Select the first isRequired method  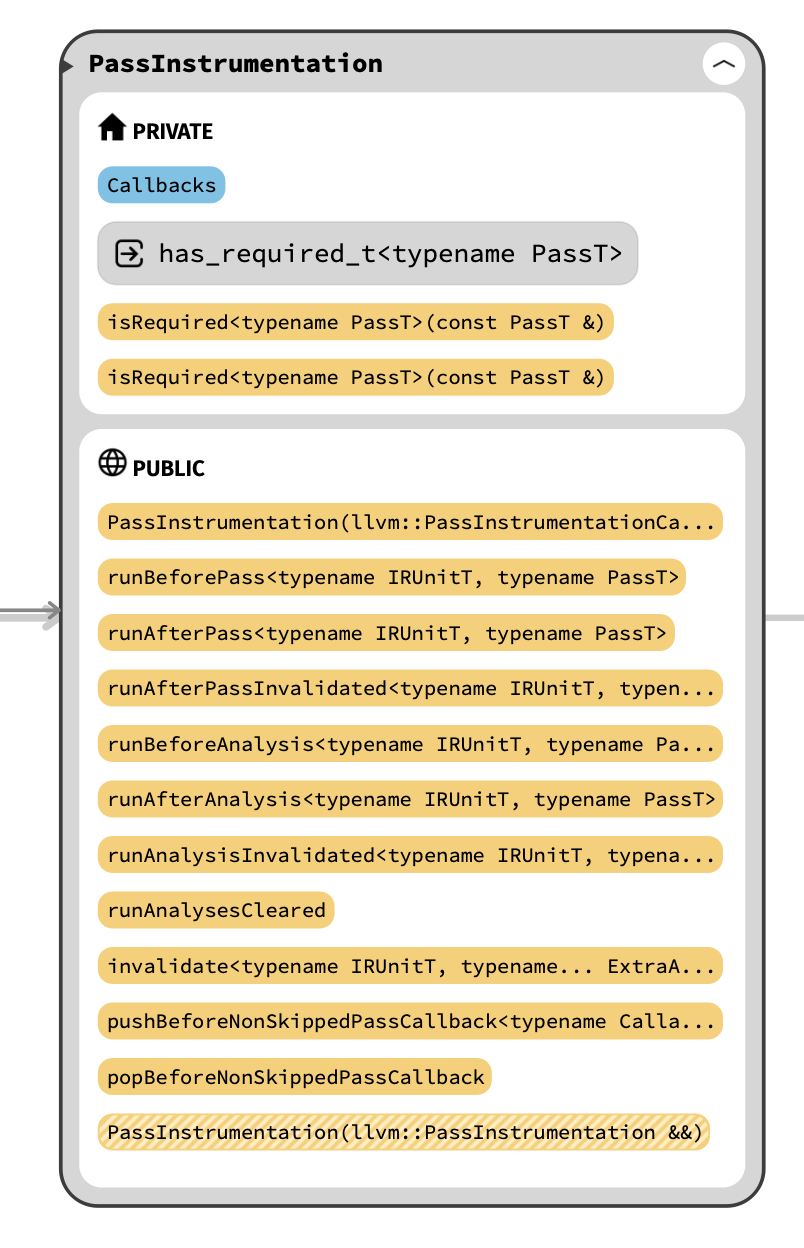(x=355, y=322)
